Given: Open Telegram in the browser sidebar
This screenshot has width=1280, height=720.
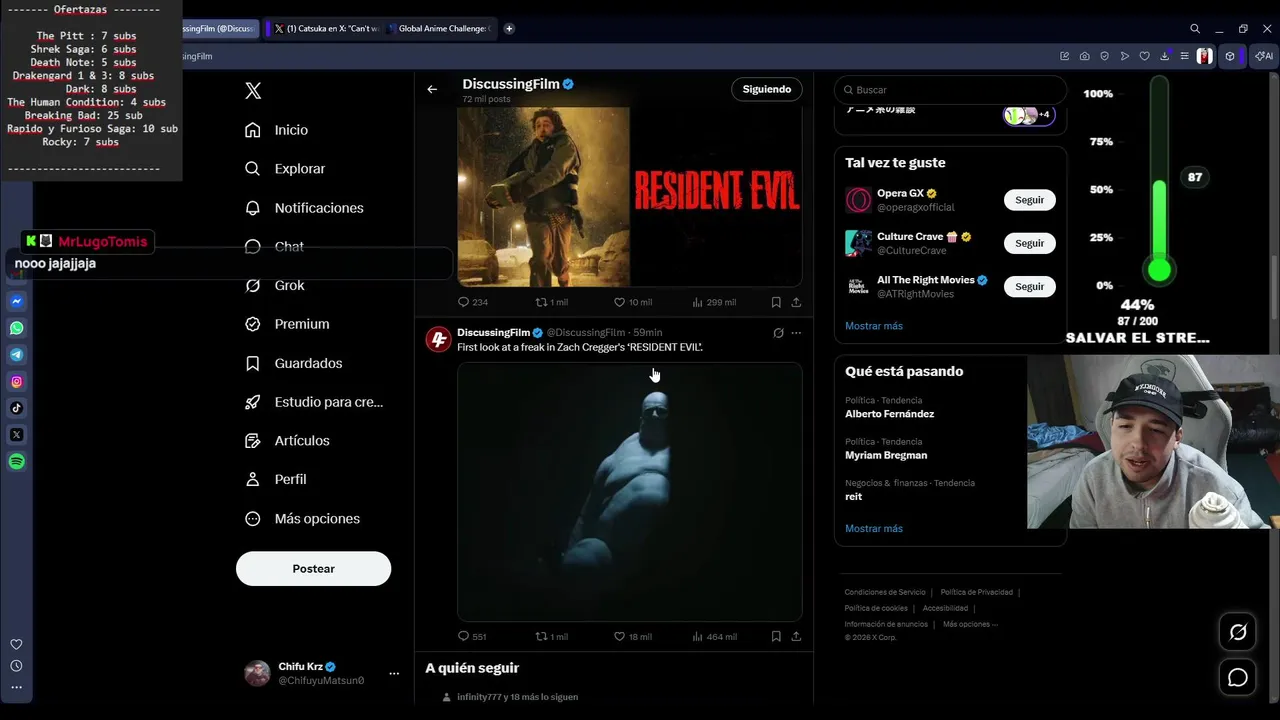Looking at the screenshot, I should 17,355.
